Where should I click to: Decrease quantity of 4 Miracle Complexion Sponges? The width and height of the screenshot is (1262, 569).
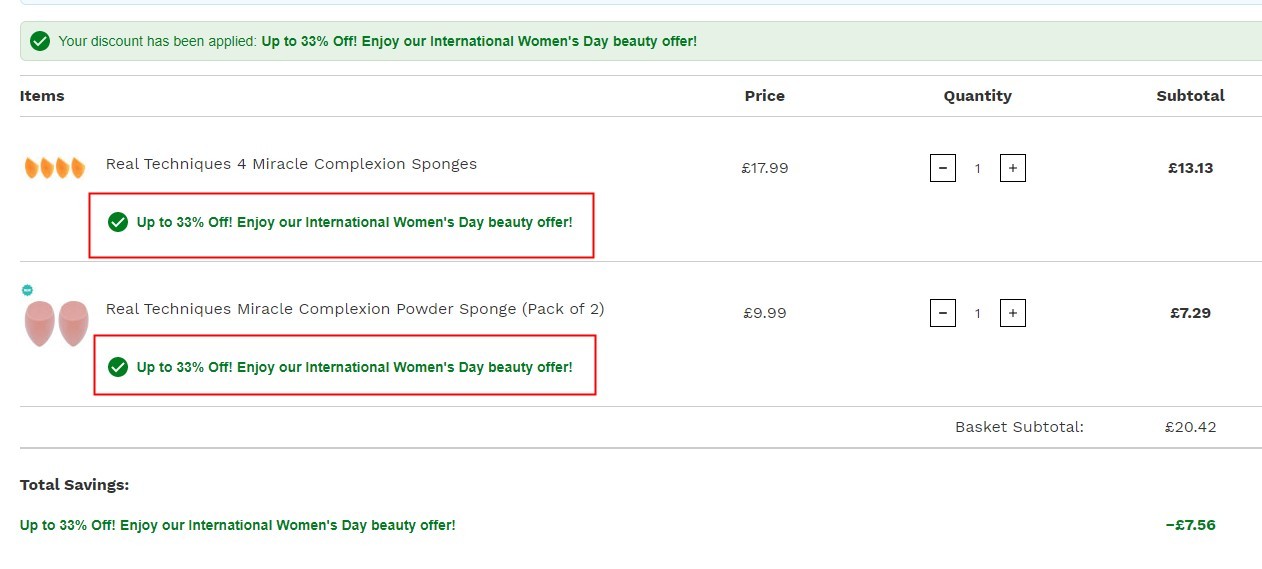(942, 168)
